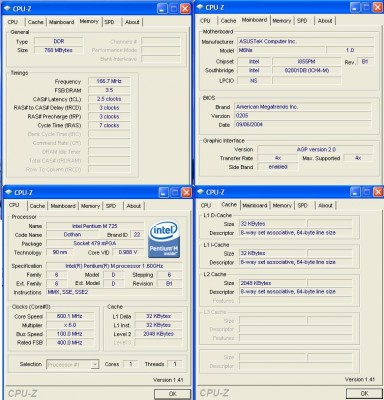Screen dimensions: 384x400
Task: Minimize the Memory tab CPU-Z window
Action: click(162, 9)
